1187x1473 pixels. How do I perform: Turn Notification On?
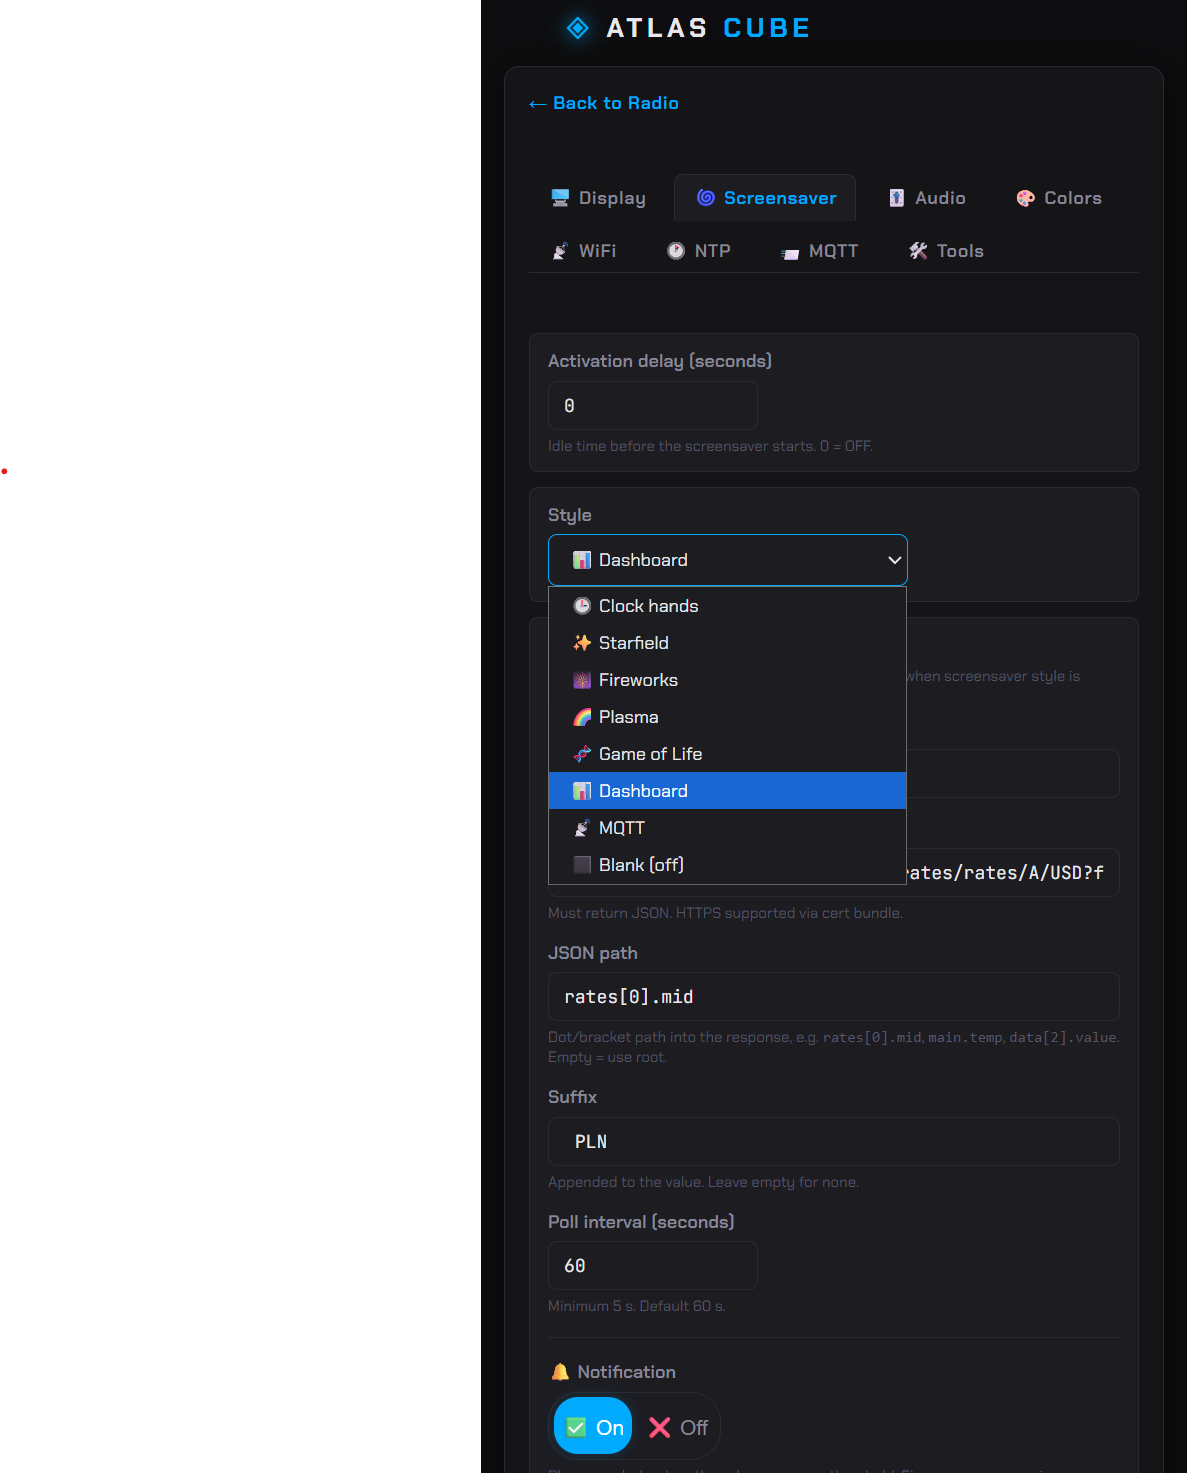594,1427
